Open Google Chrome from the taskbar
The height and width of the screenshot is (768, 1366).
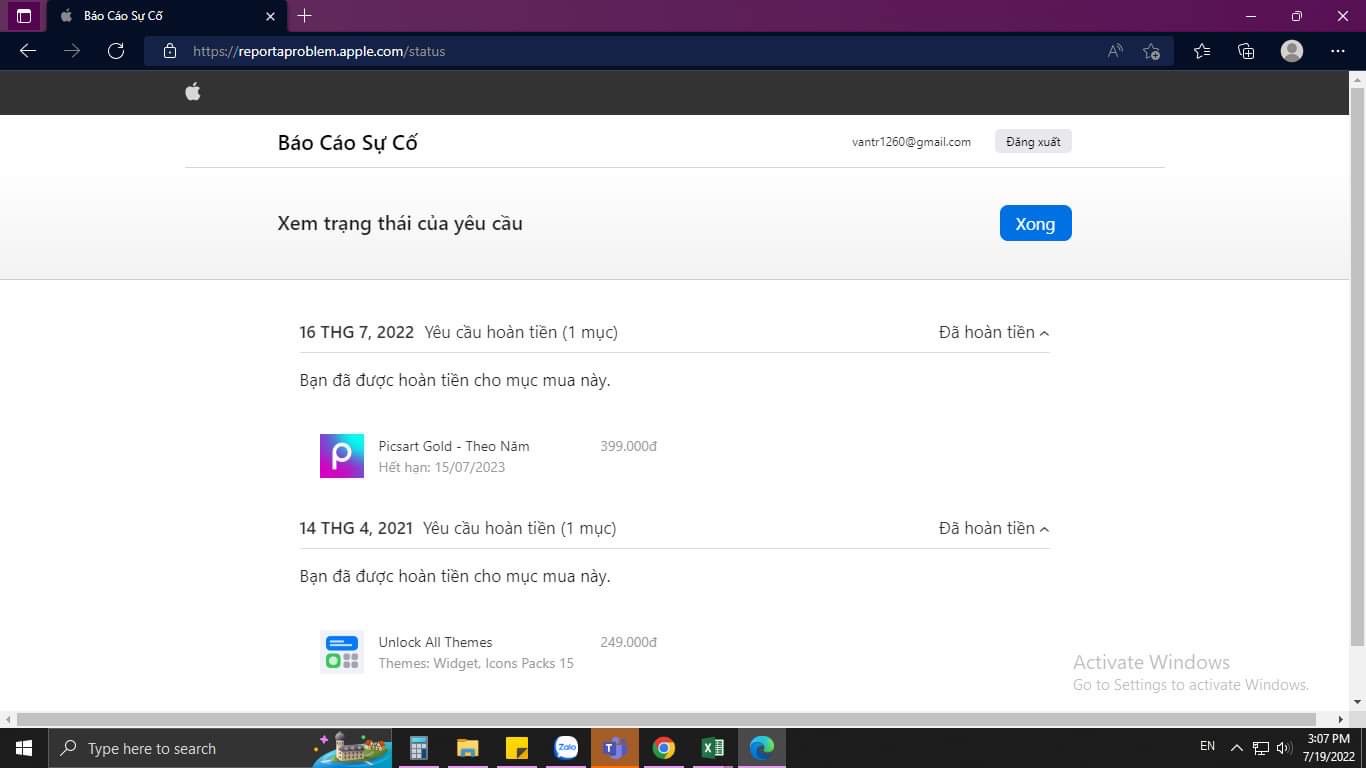[x=663, y=748]
